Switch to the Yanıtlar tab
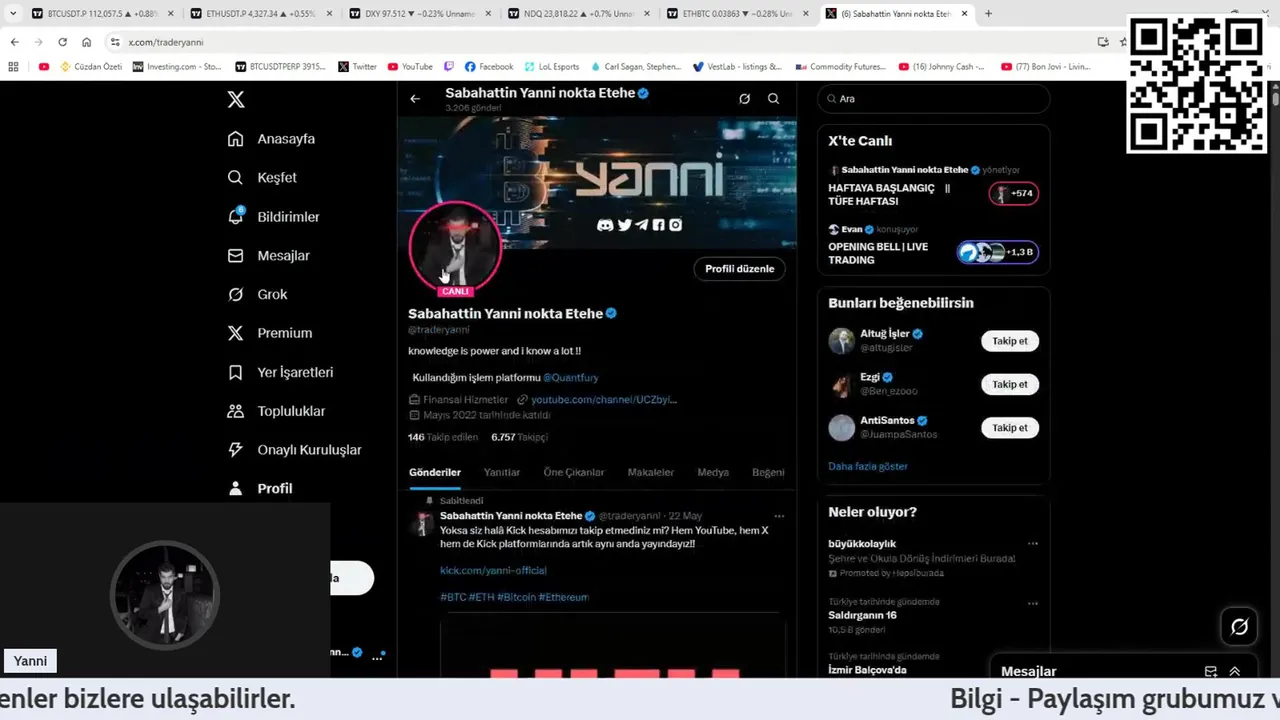Image resolution: width=1280 pixels, height=720 pixels. click(502, 472)
